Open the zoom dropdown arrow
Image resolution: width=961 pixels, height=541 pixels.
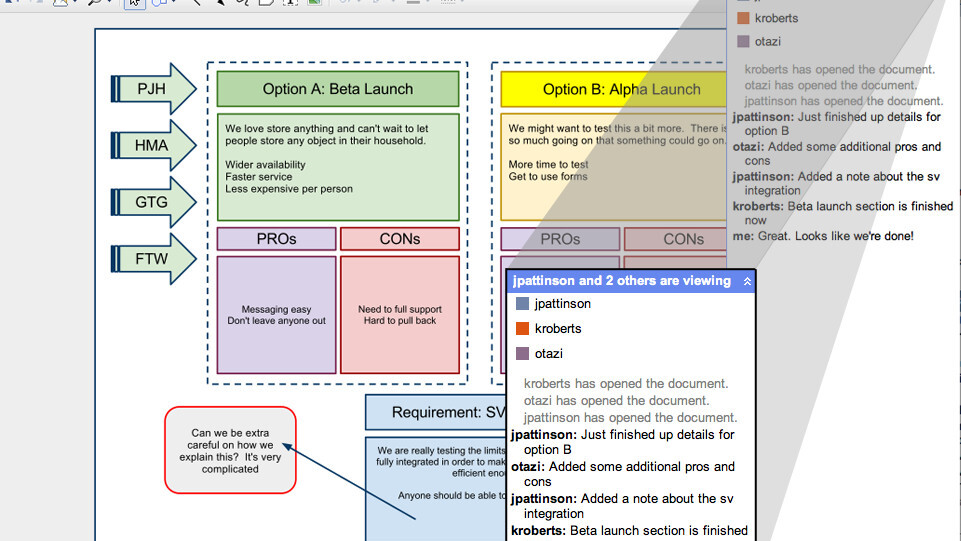coord(110,3)
